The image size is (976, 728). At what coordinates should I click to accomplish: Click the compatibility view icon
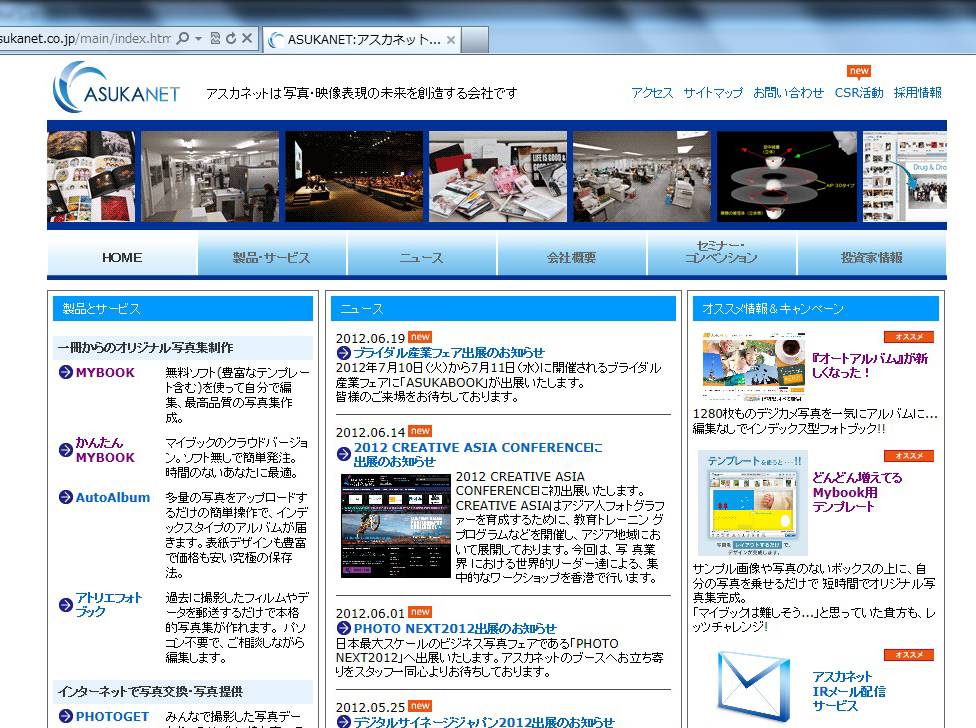point(215,39)
